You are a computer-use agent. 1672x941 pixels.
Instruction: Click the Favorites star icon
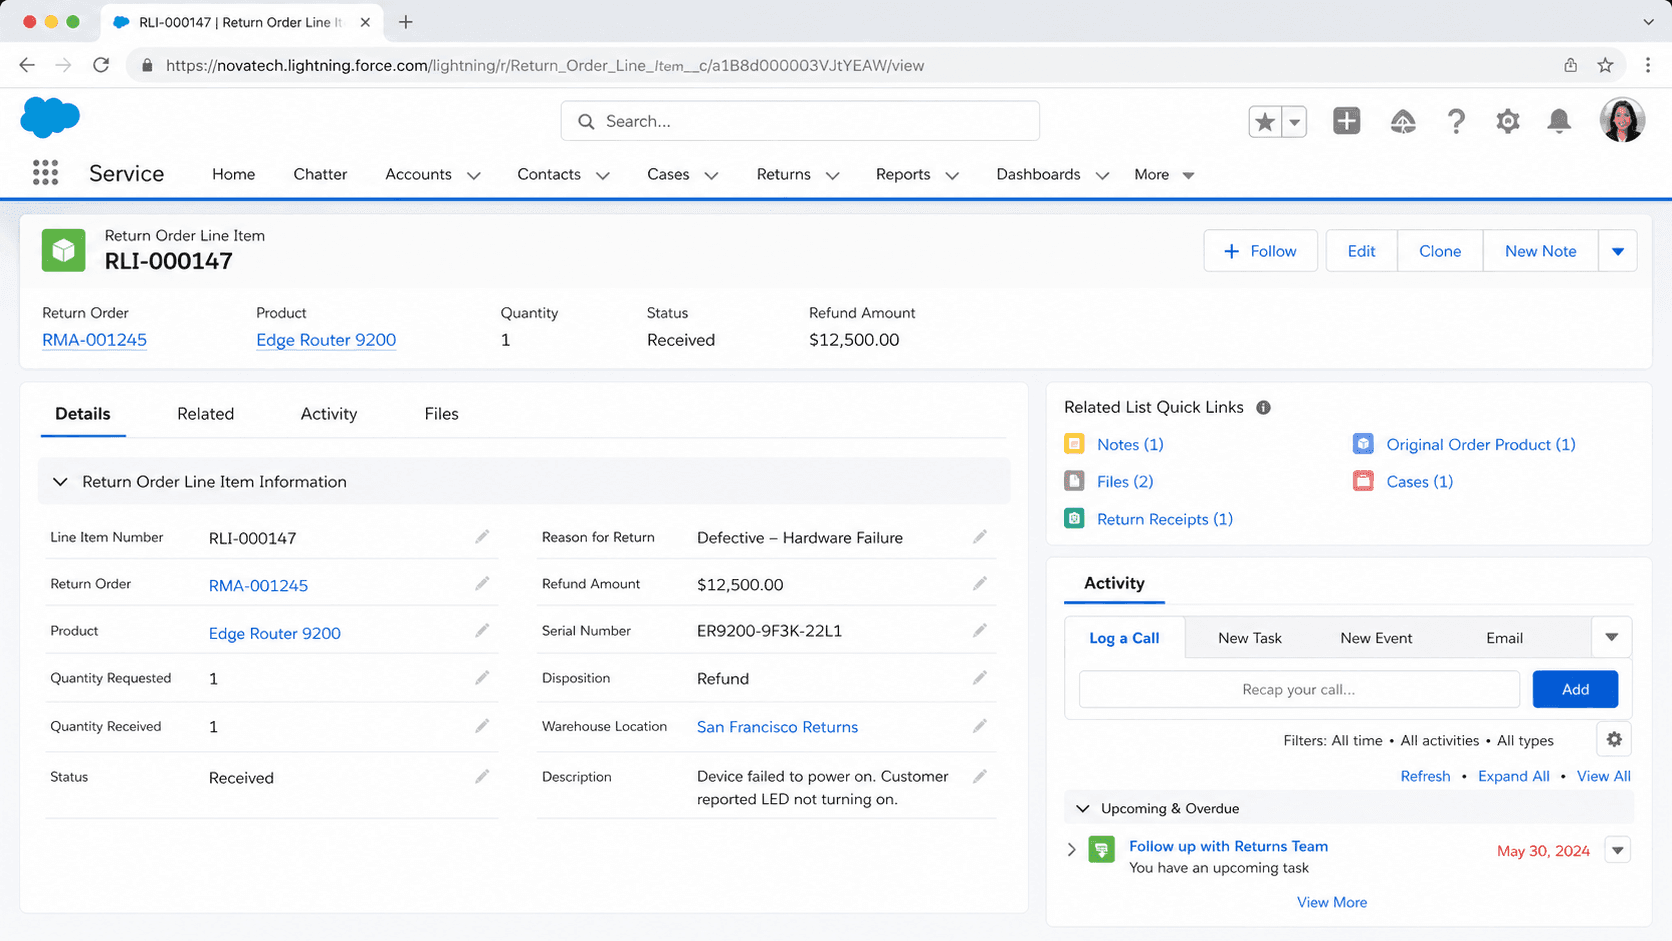(x=1265, y=121)
